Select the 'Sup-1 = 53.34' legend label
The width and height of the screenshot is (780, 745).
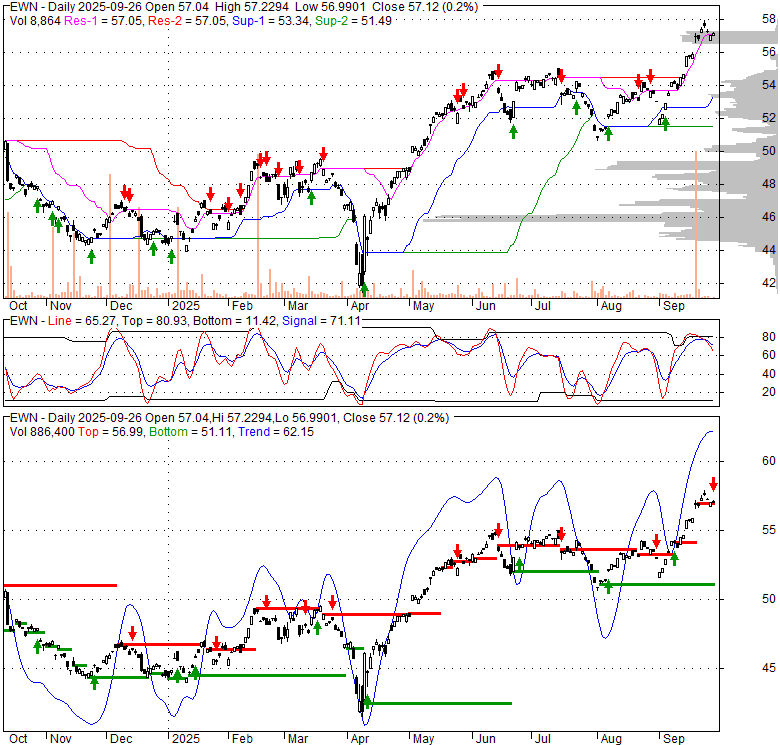[270, 21]
